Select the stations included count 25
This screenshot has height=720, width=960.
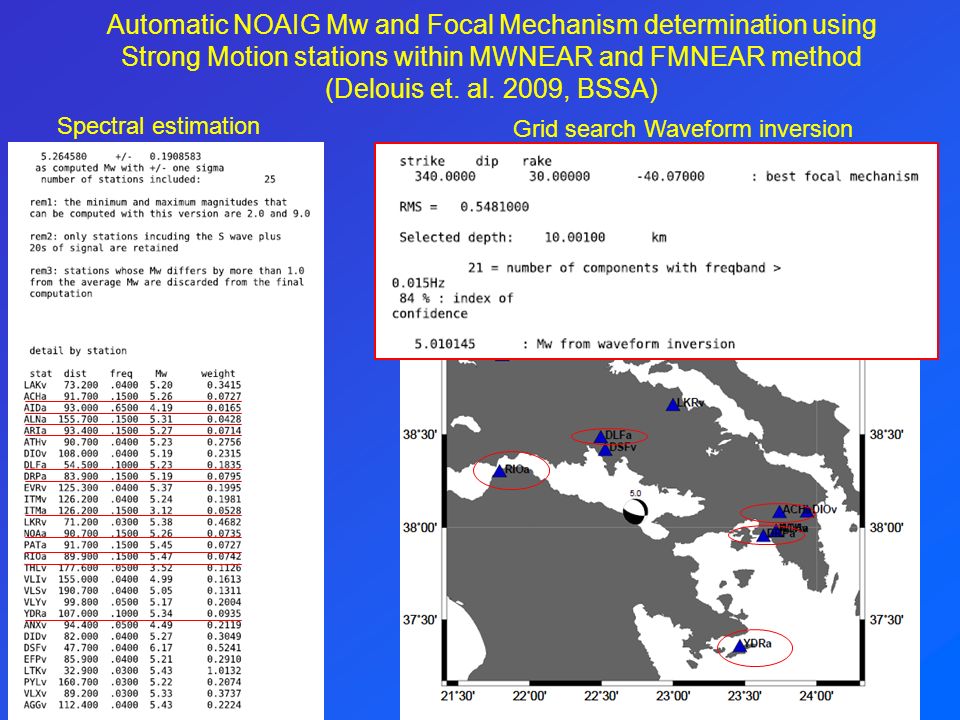pos(269,179)
